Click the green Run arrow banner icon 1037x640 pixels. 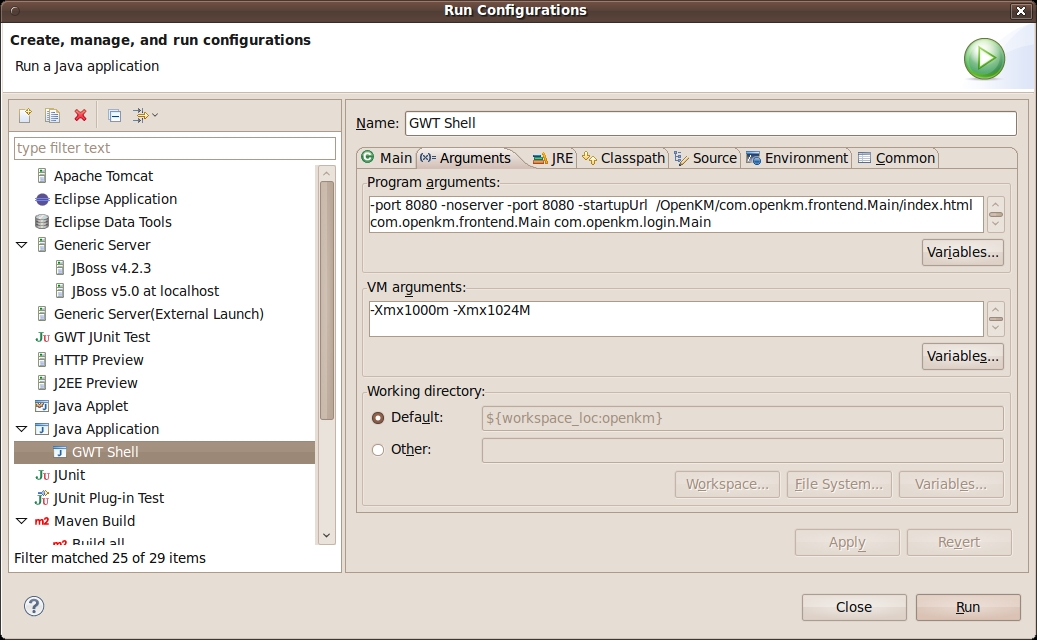pos(984,59)
